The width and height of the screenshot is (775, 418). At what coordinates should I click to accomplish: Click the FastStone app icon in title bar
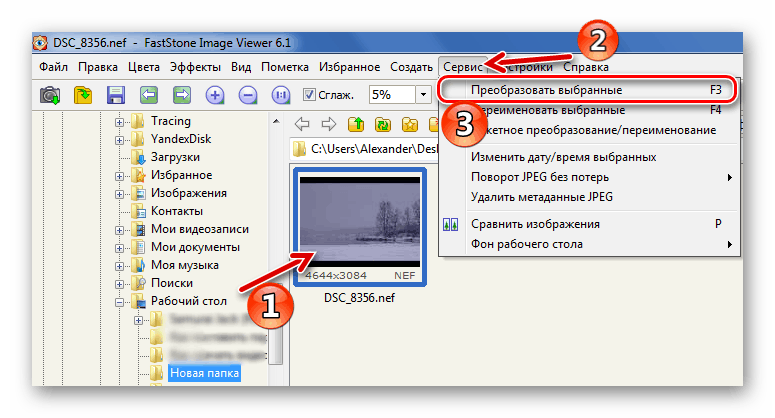[x=41, y=43]
